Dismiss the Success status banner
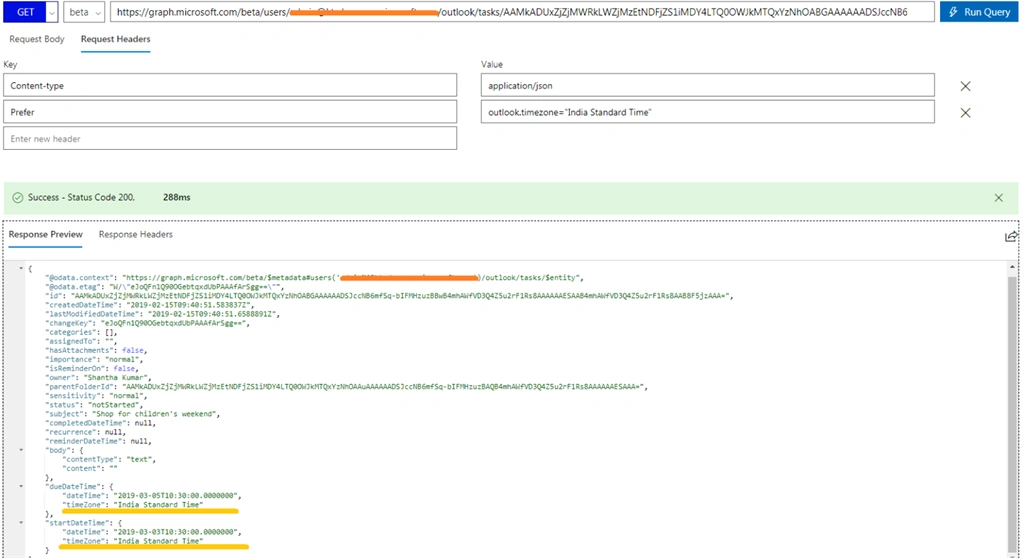This screenshot has height=558, width=1023. [x=998, y=198]
